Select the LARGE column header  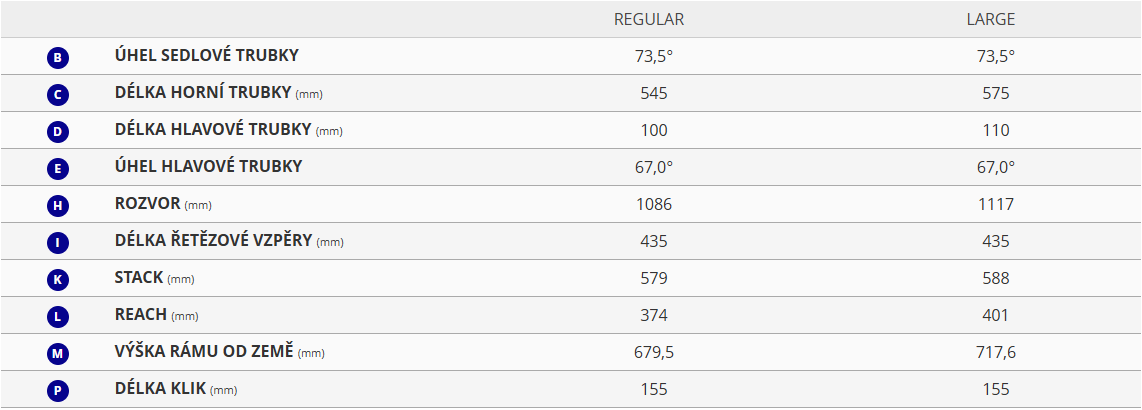point(991,20)
